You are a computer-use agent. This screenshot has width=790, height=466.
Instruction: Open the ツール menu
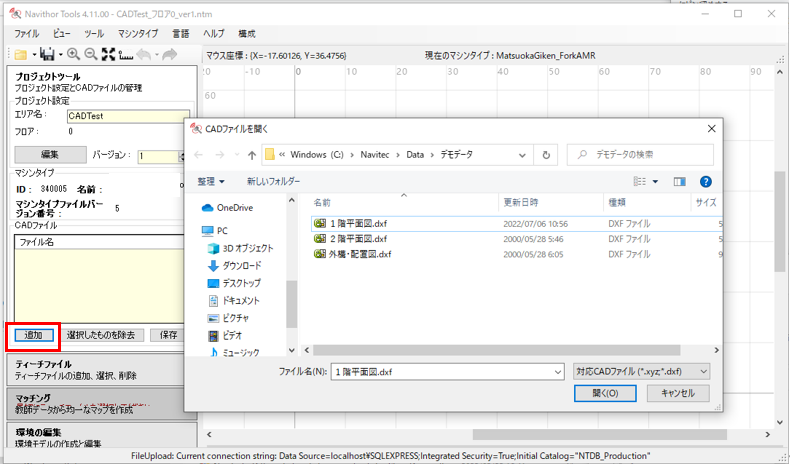click(x=93, y=33)
